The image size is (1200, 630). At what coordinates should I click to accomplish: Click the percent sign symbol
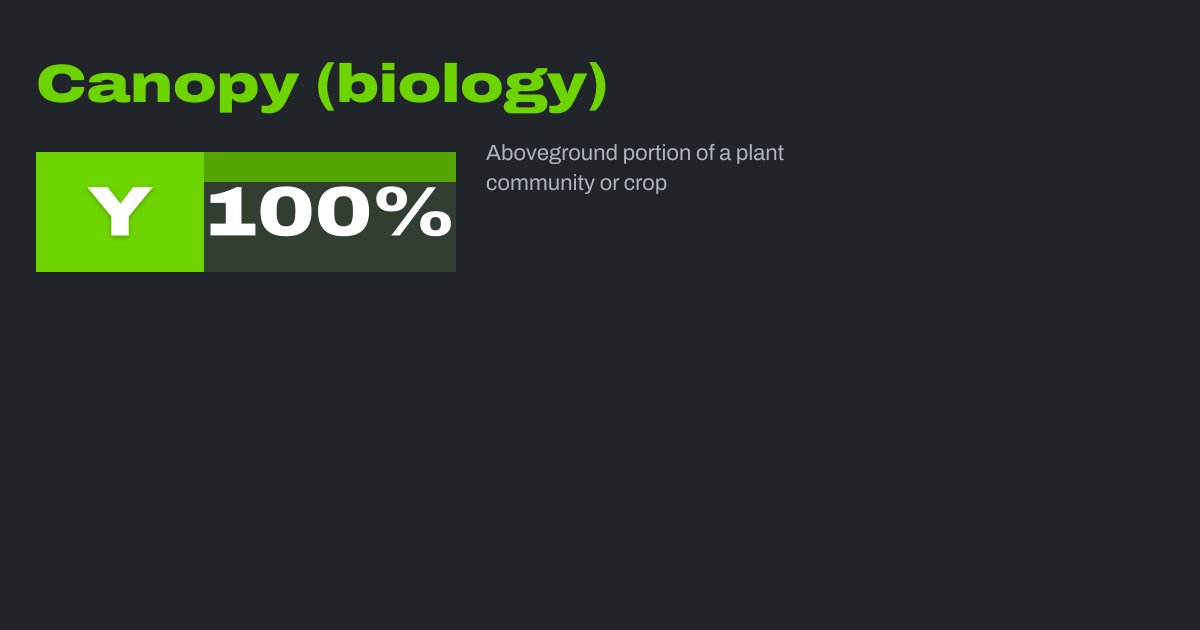point(421,212)
